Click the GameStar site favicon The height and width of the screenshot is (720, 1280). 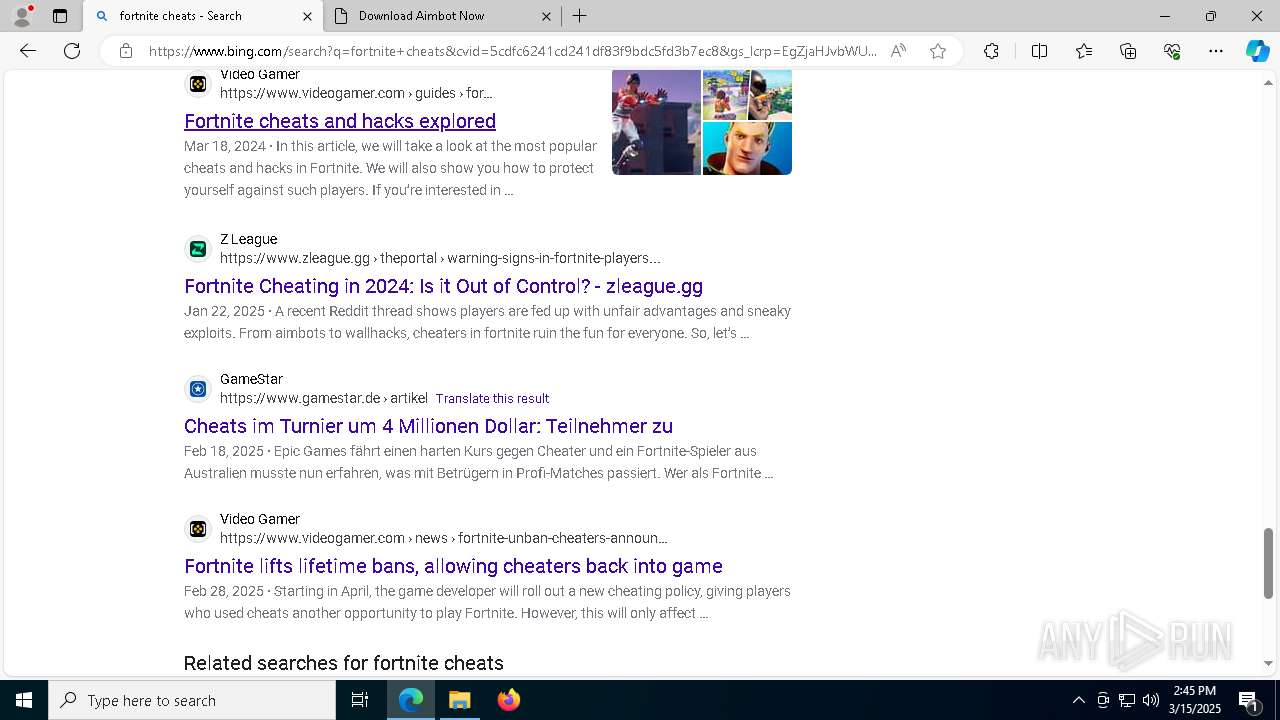point(198,389)
